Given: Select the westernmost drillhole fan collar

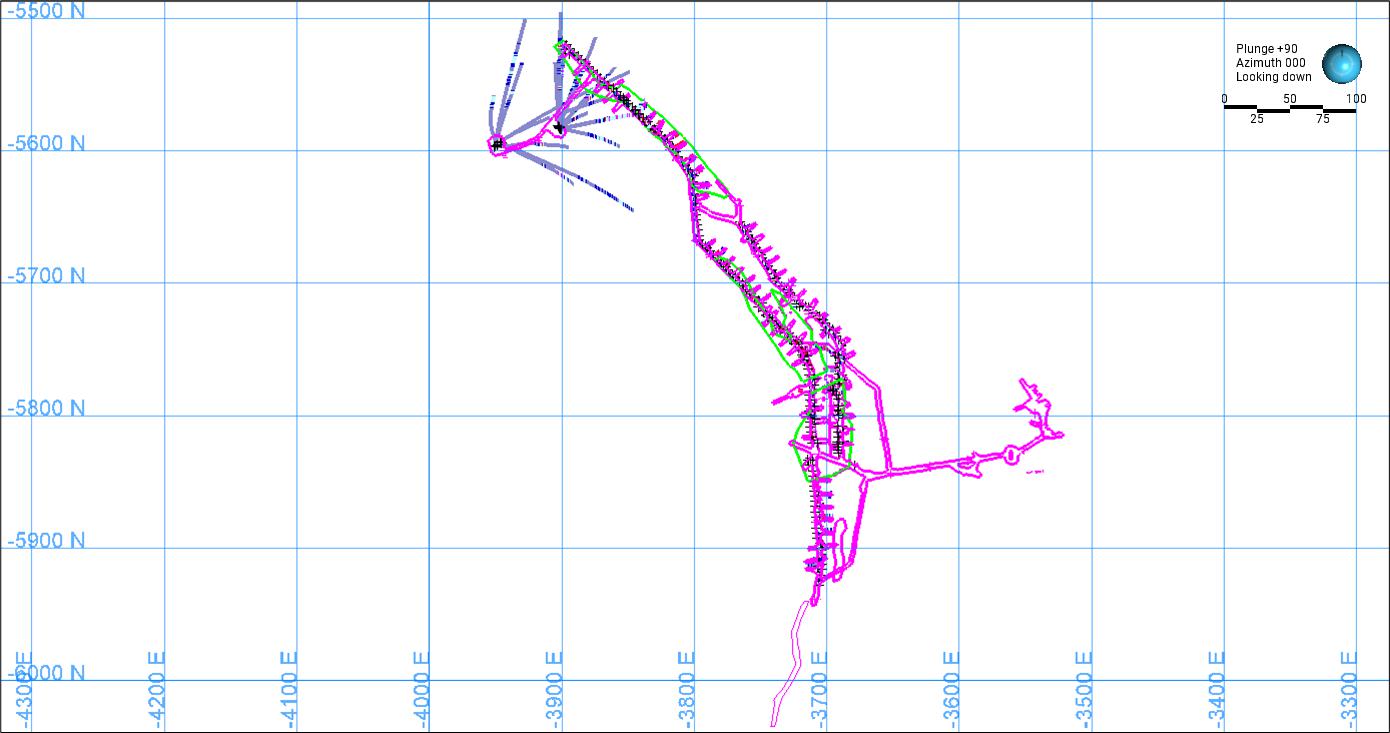Looking at the screenshot, I should tap(497, 144).
